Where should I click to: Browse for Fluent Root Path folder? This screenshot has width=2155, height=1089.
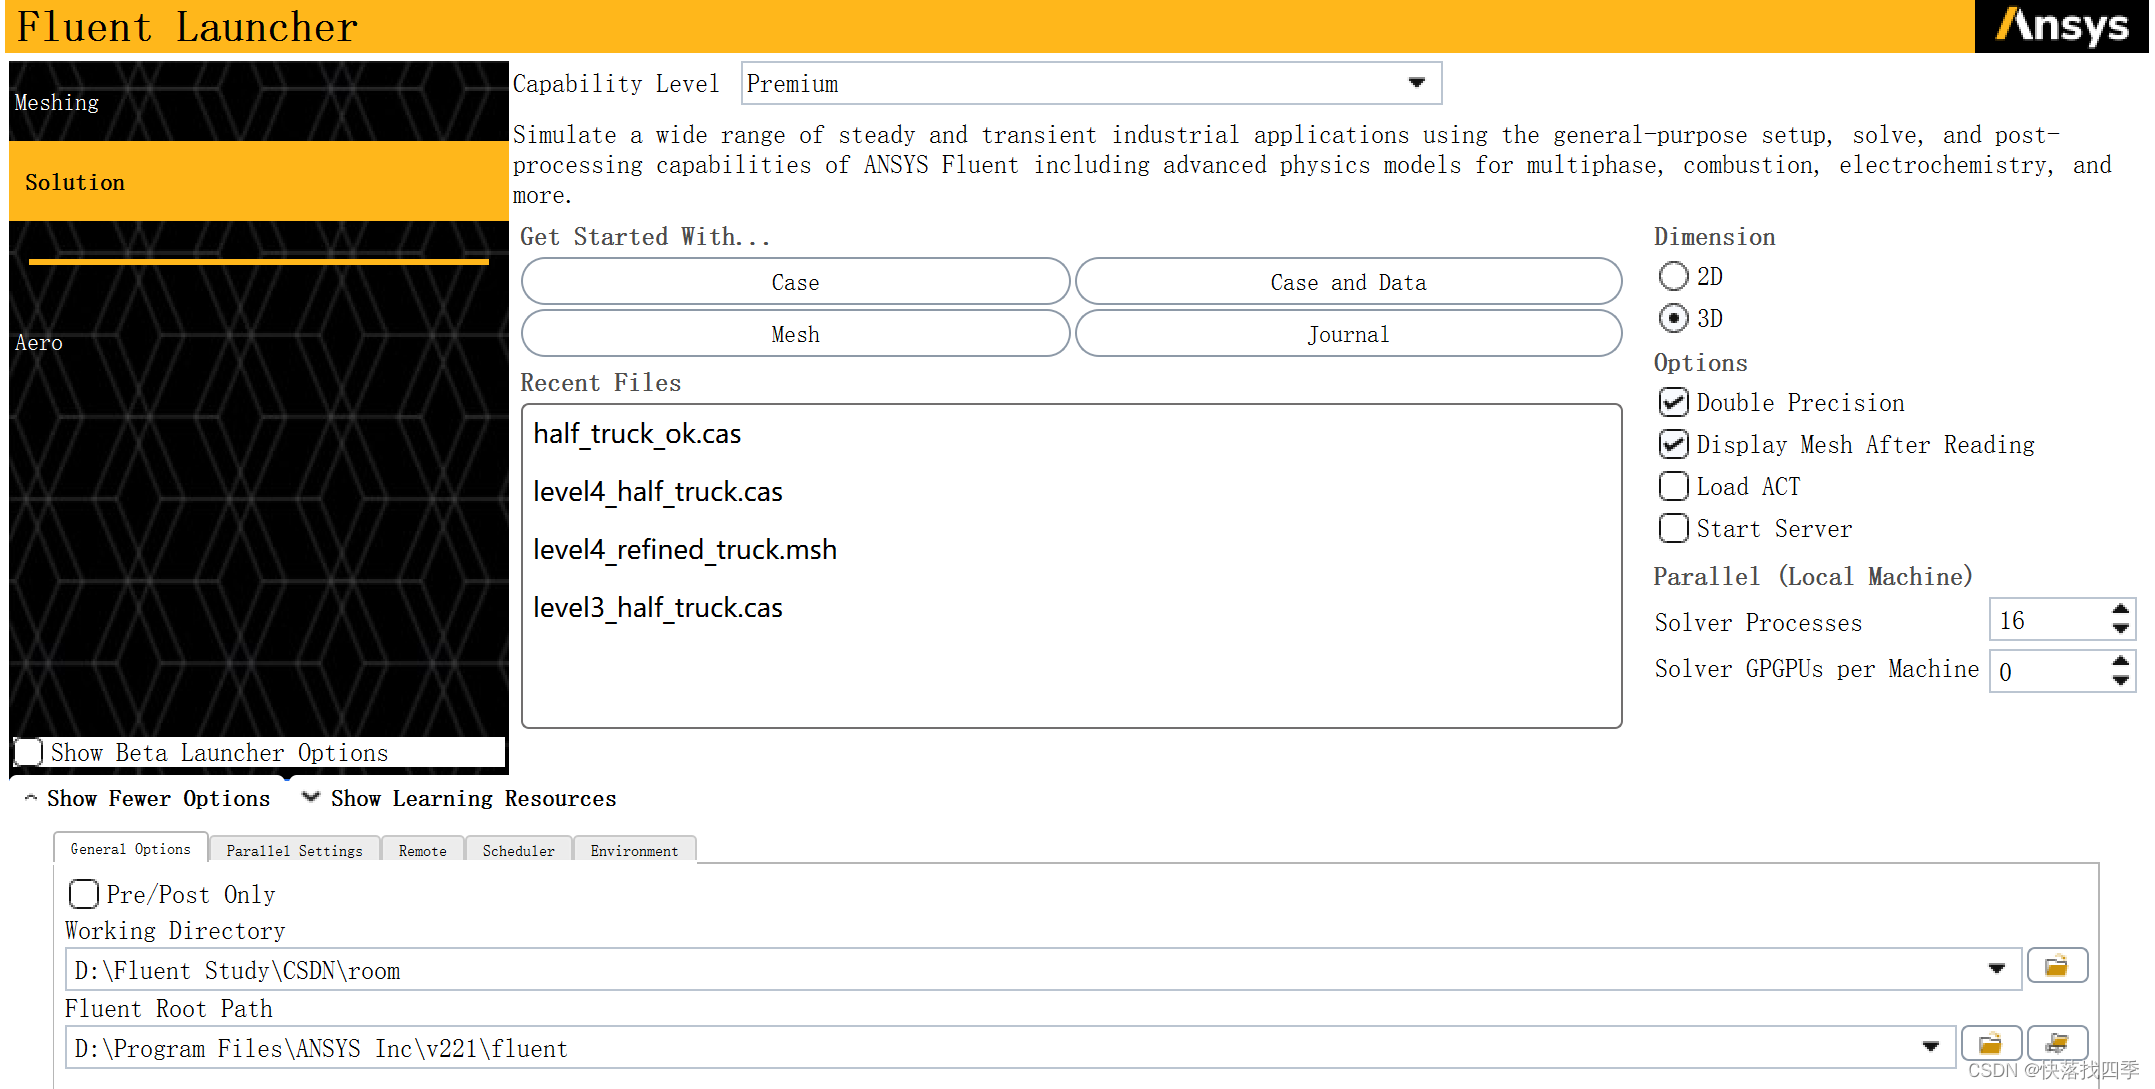(x=1990, y=1044)
